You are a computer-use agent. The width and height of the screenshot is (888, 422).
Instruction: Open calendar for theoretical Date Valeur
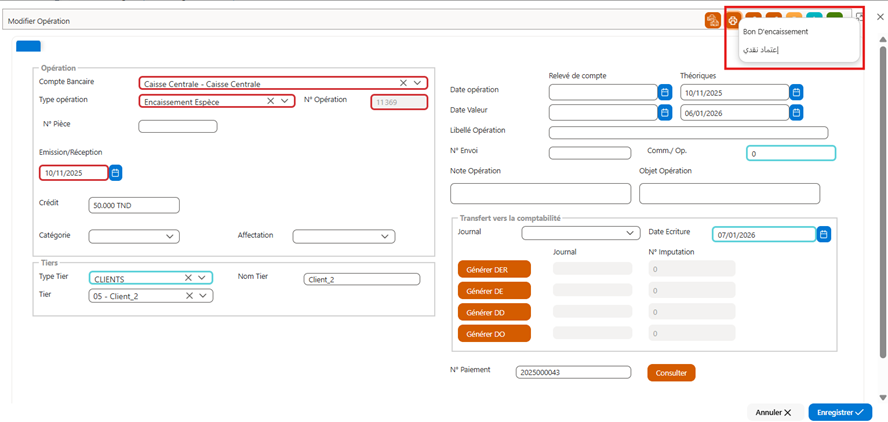[x=796, y=113]
